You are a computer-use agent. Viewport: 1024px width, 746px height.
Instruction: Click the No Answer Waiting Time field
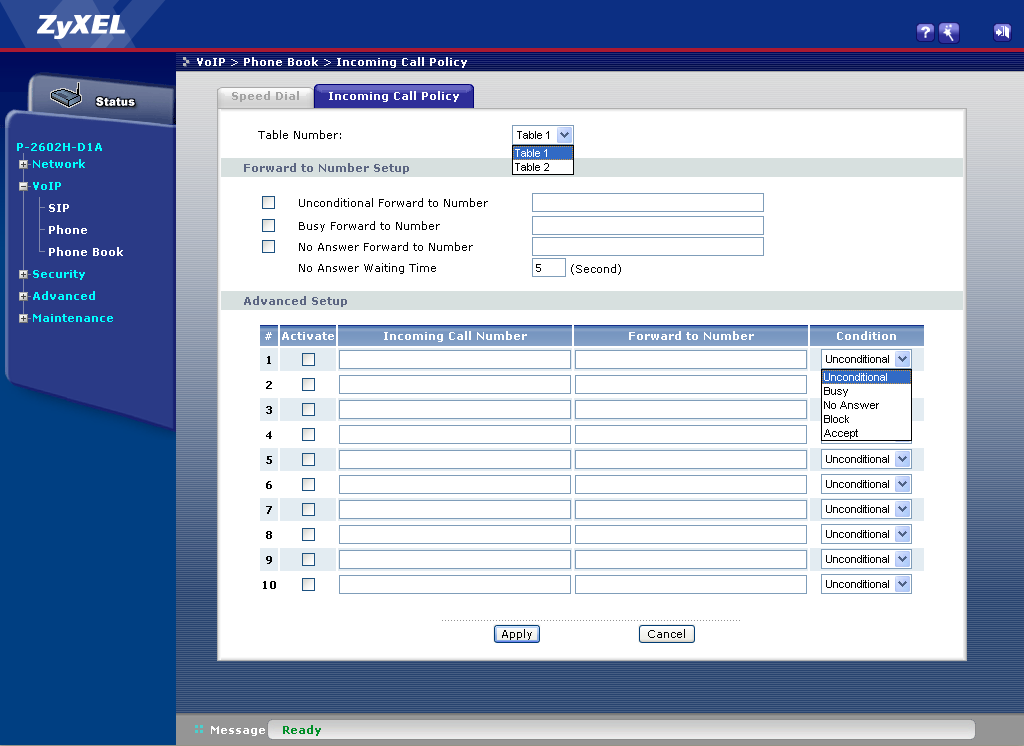click(549, 268)
